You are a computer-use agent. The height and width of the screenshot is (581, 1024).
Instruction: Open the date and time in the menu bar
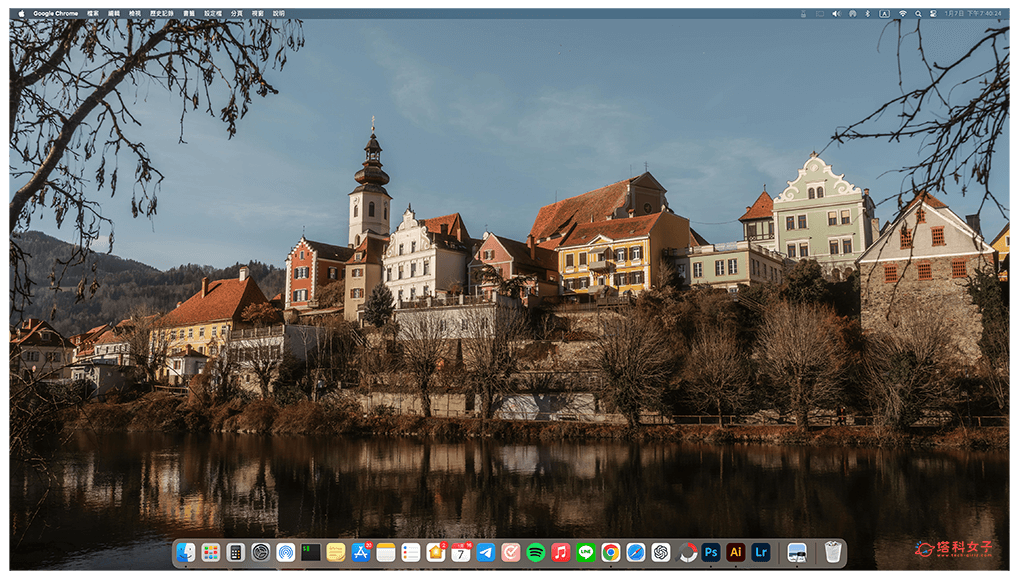click(972, 14)
